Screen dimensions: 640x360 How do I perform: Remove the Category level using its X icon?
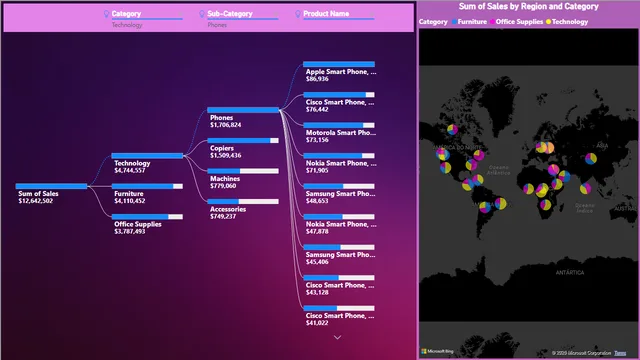(180, 14)
